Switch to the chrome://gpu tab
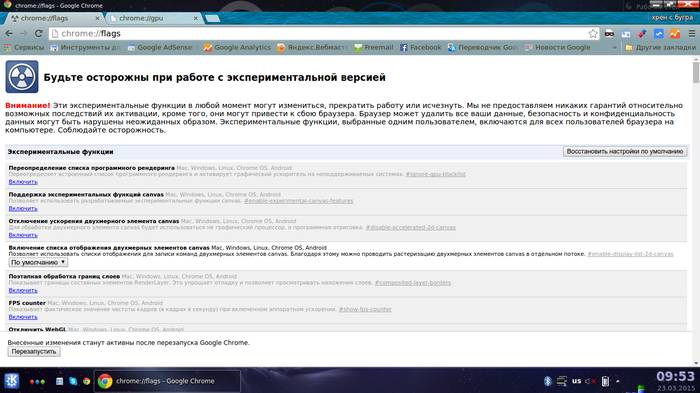 [154, 18]
